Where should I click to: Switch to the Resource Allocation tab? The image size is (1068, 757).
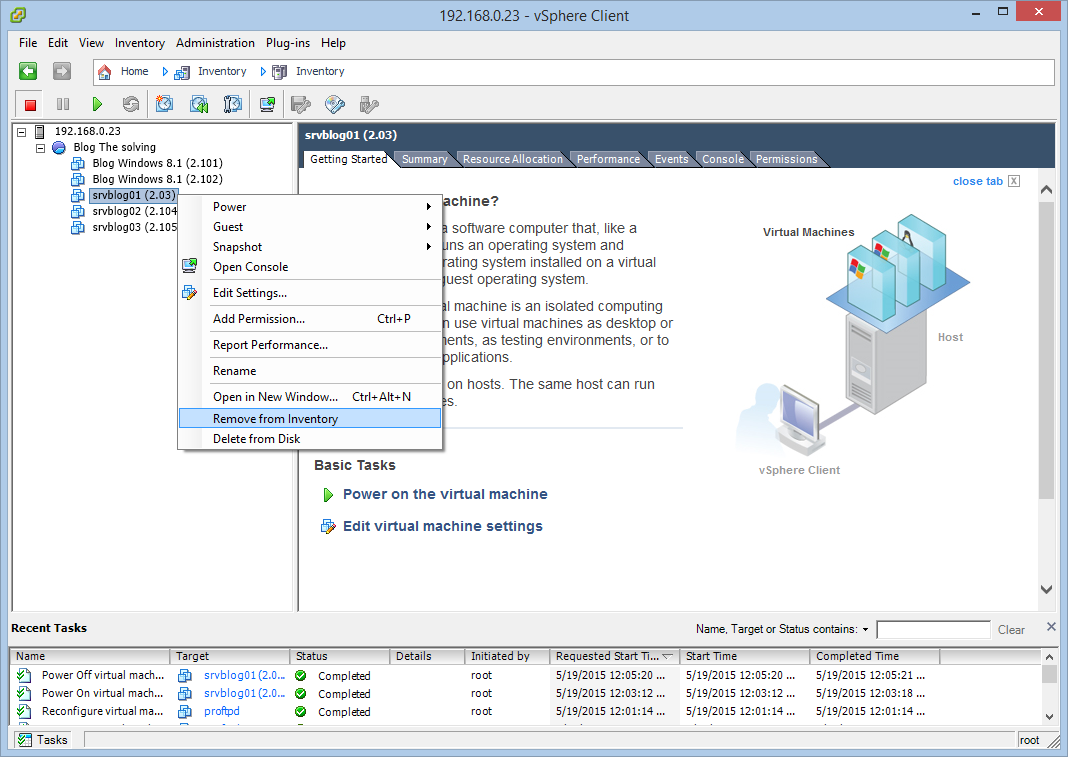[x=513, y=159]
